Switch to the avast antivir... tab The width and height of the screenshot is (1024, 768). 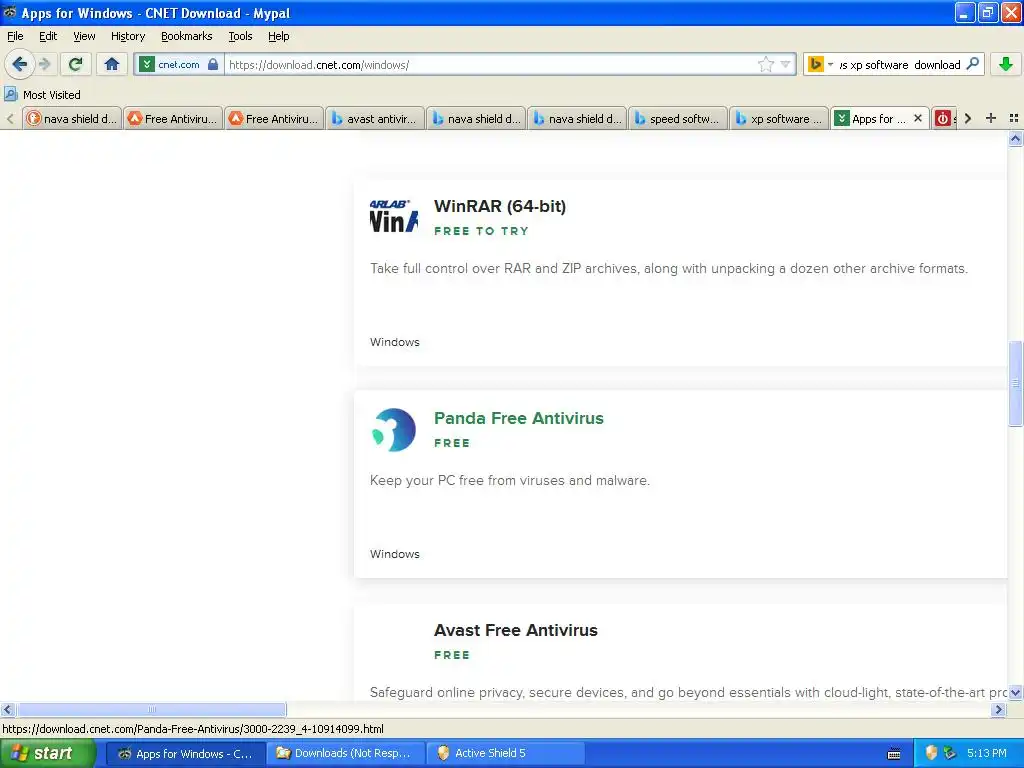[x=374, y=119]
